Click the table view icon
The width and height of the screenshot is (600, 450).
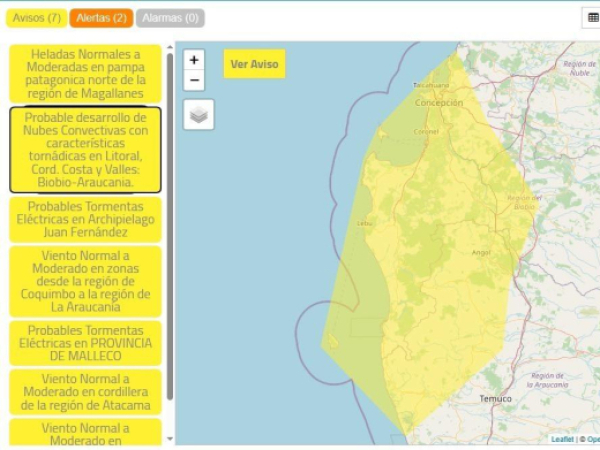tap(592, 17)
